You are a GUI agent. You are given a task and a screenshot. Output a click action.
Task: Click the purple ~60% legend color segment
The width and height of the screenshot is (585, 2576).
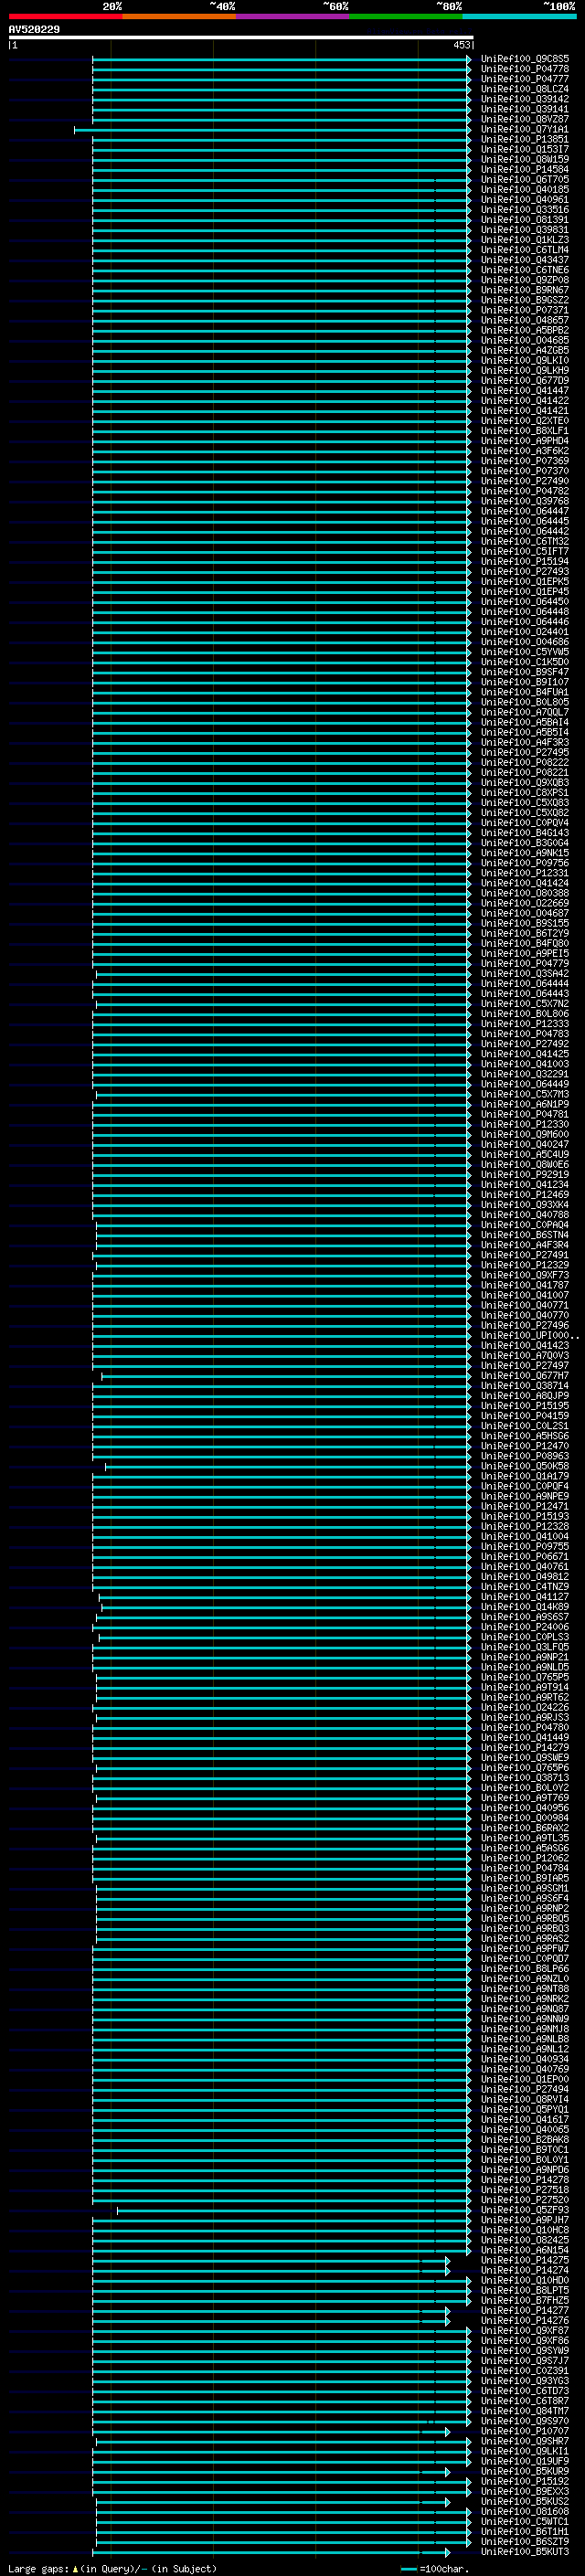pyautogui.click(x=293, y=16)
